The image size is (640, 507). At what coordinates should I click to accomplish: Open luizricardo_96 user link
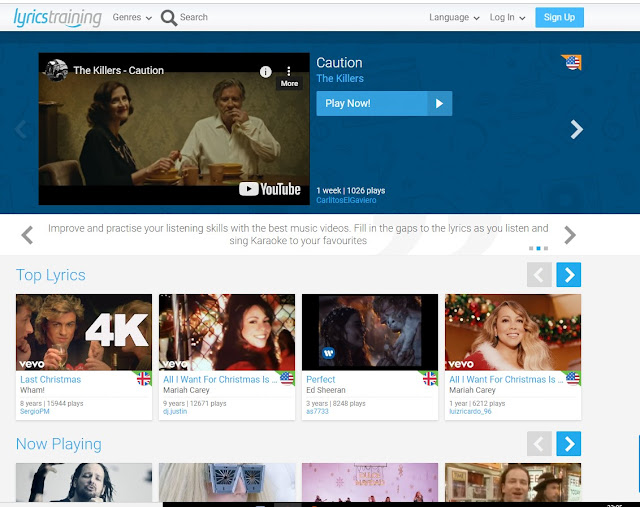(x=470, y=411)
